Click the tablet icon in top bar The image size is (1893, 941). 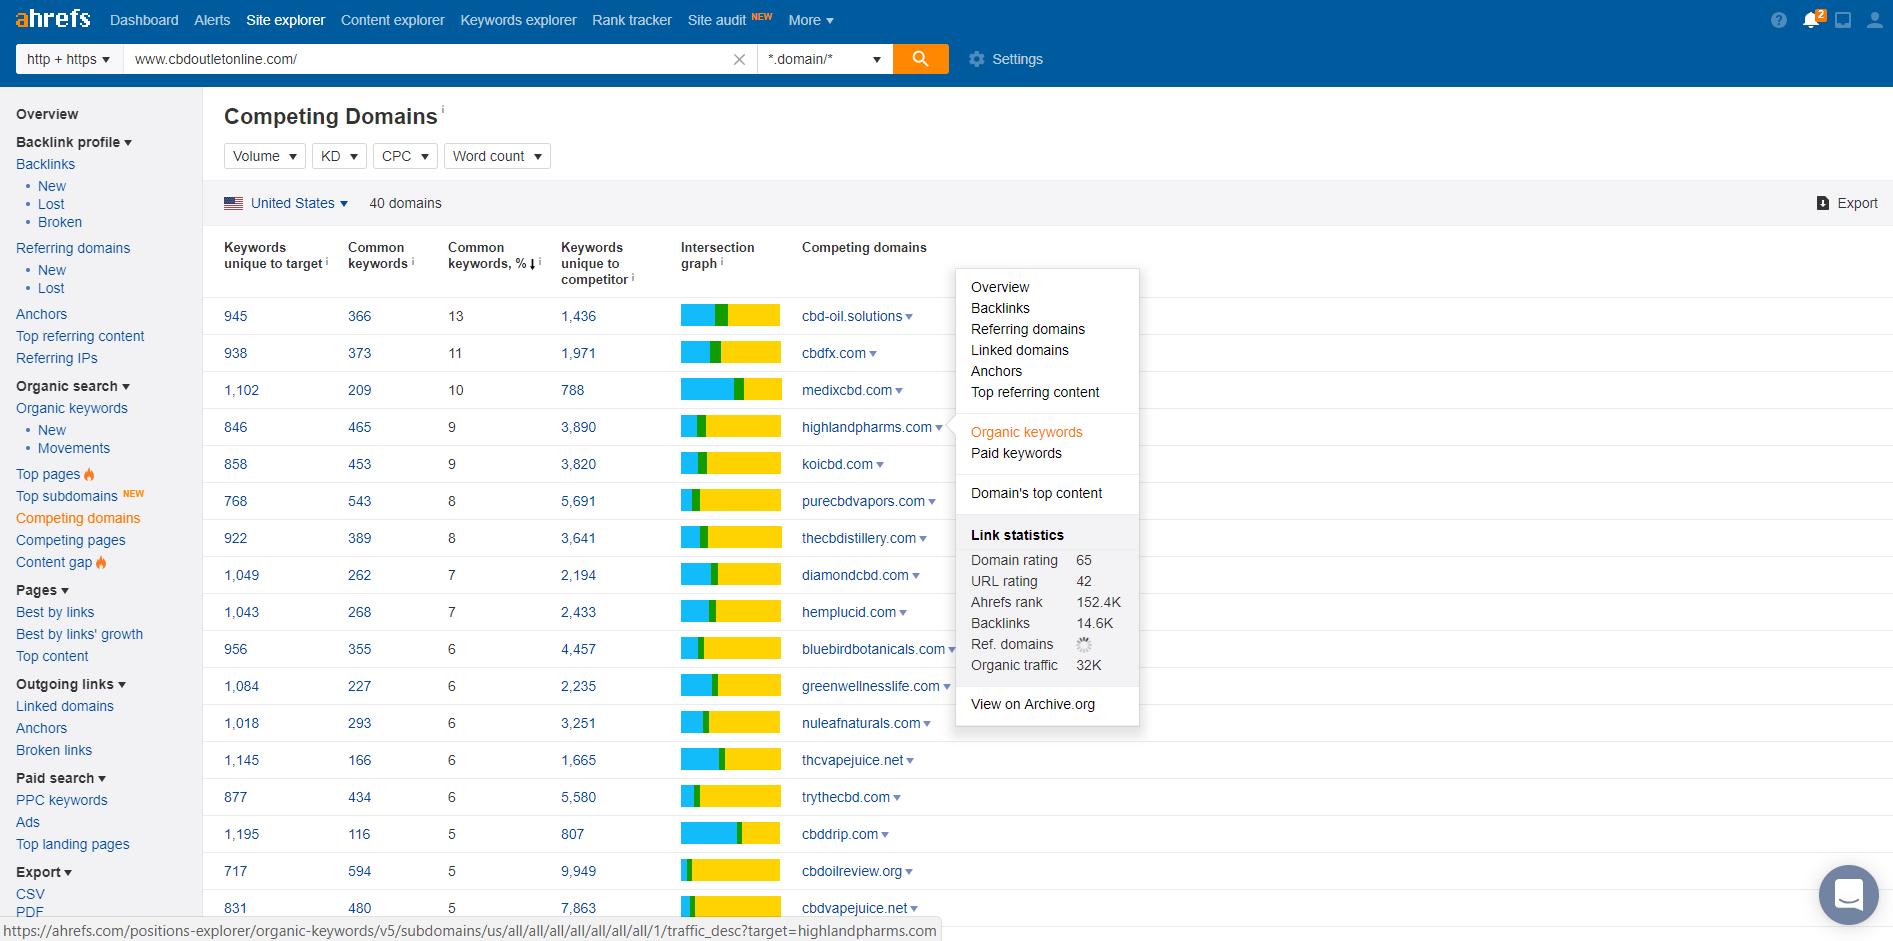(x=1843, y=20)
